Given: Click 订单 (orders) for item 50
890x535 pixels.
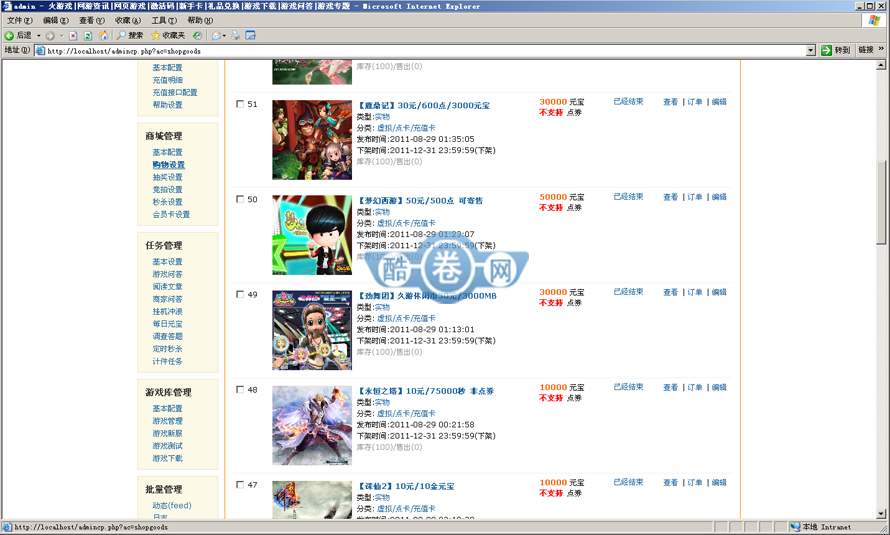Looking at the screenshot, I should (695, 197).
